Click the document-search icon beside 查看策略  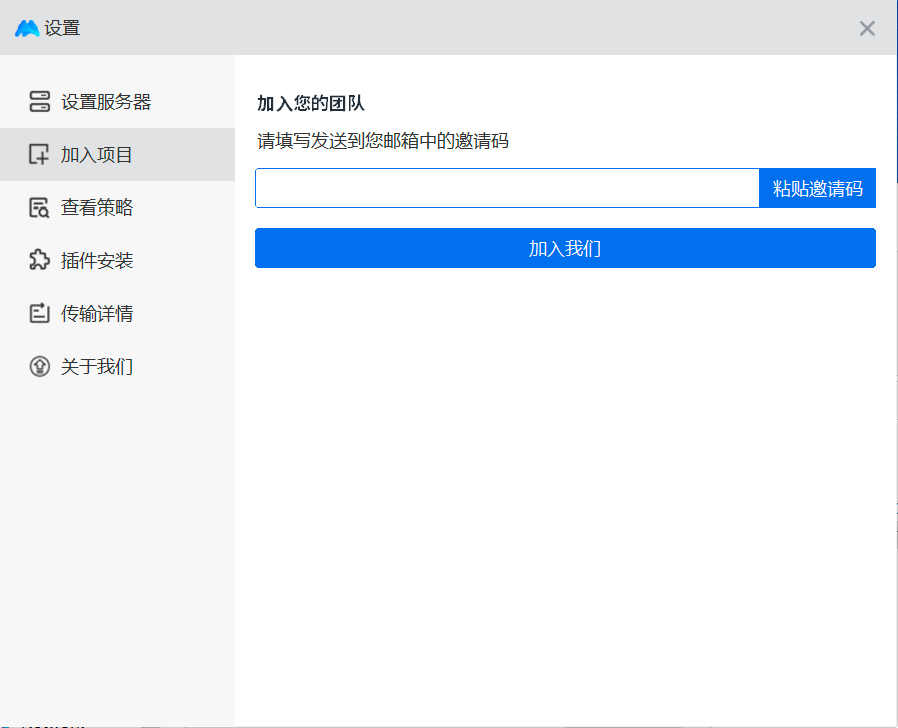pos(39,207)
